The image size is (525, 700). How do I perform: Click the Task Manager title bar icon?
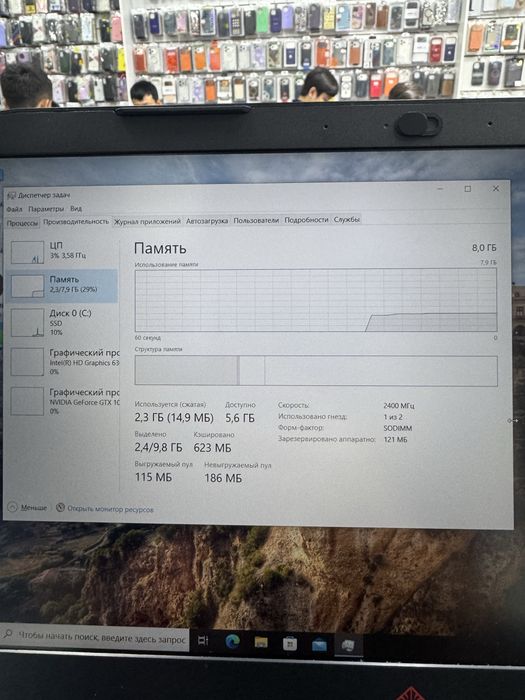point(11,196)
